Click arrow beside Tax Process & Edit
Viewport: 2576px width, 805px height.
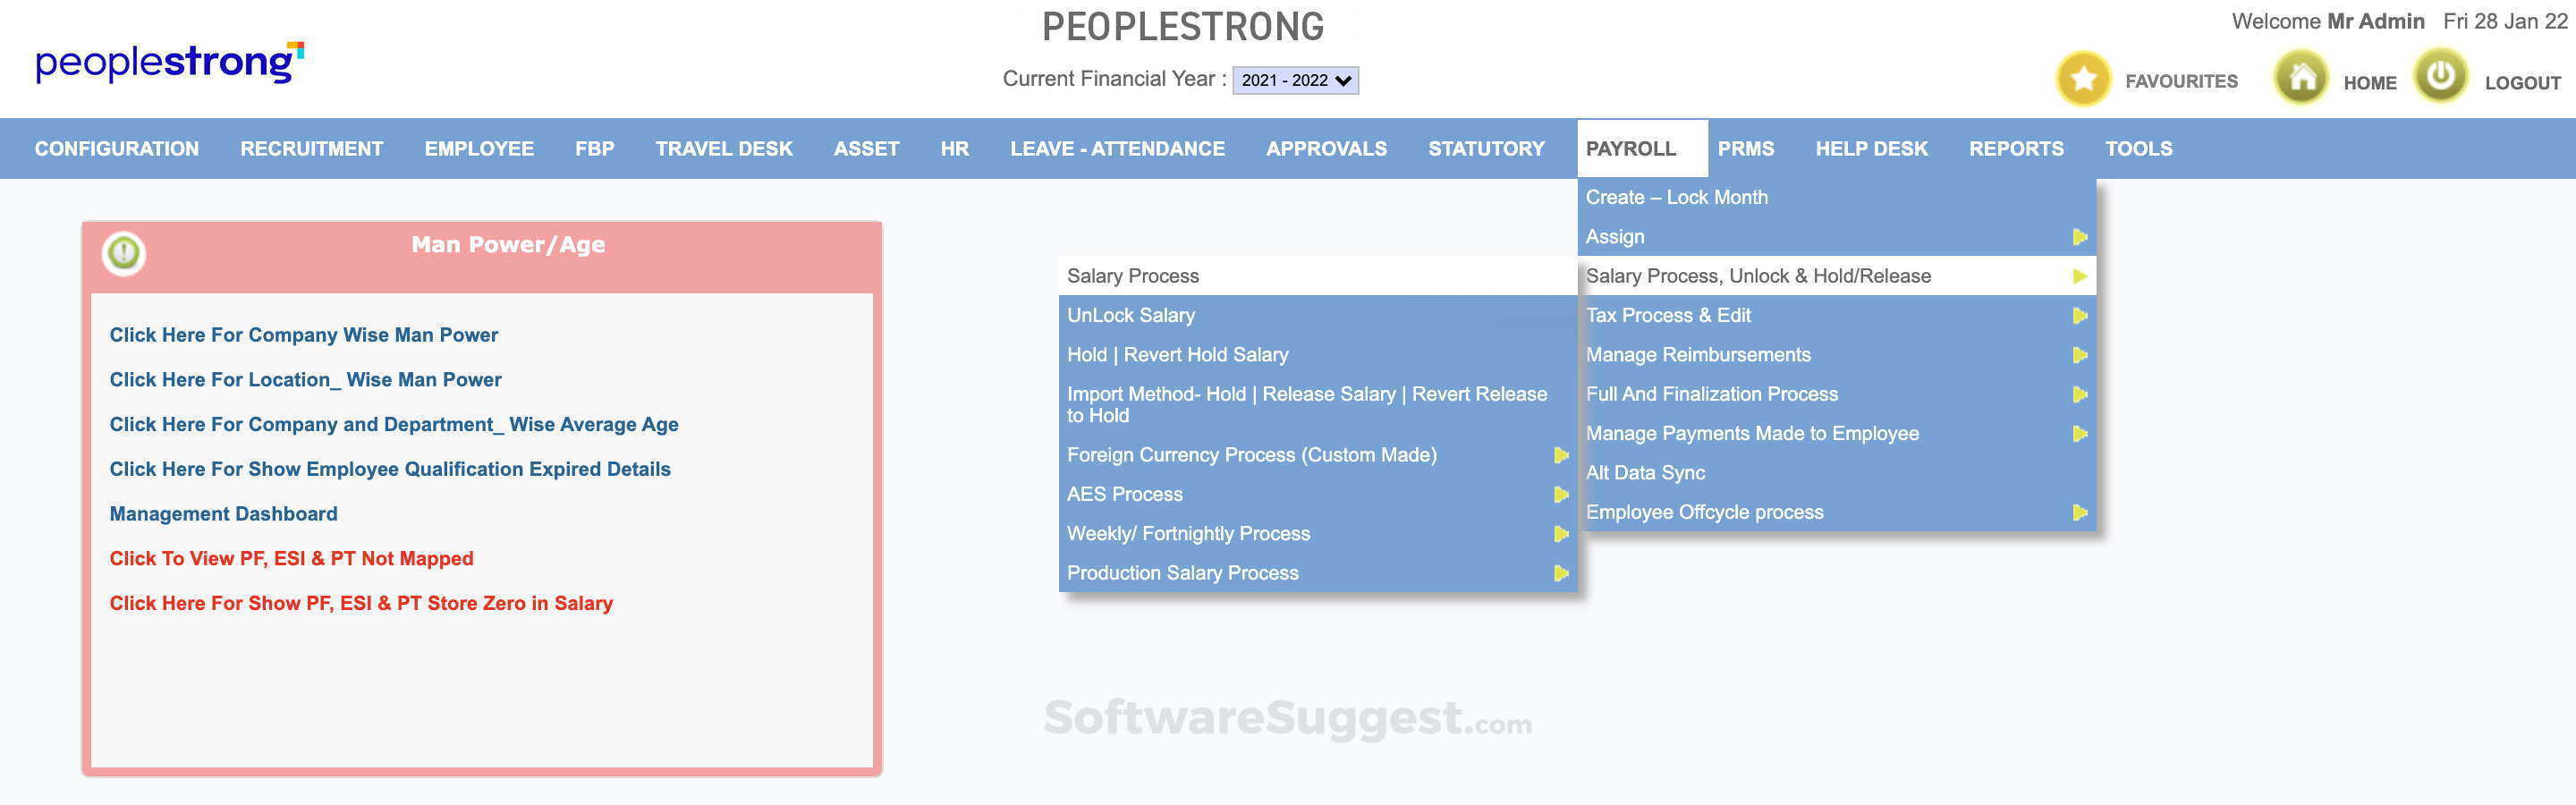pyautogui.click(x=2079, y=316)
